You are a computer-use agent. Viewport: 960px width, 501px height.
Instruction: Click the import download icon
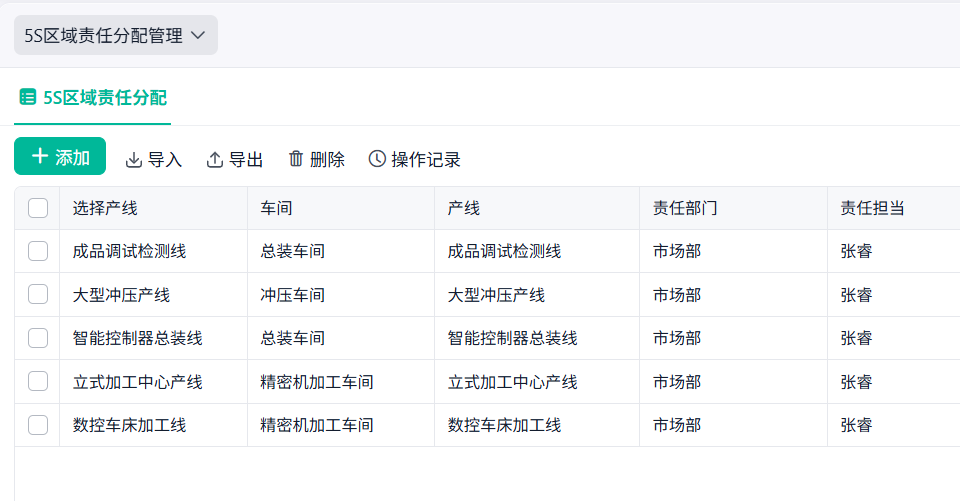(134, 160)
